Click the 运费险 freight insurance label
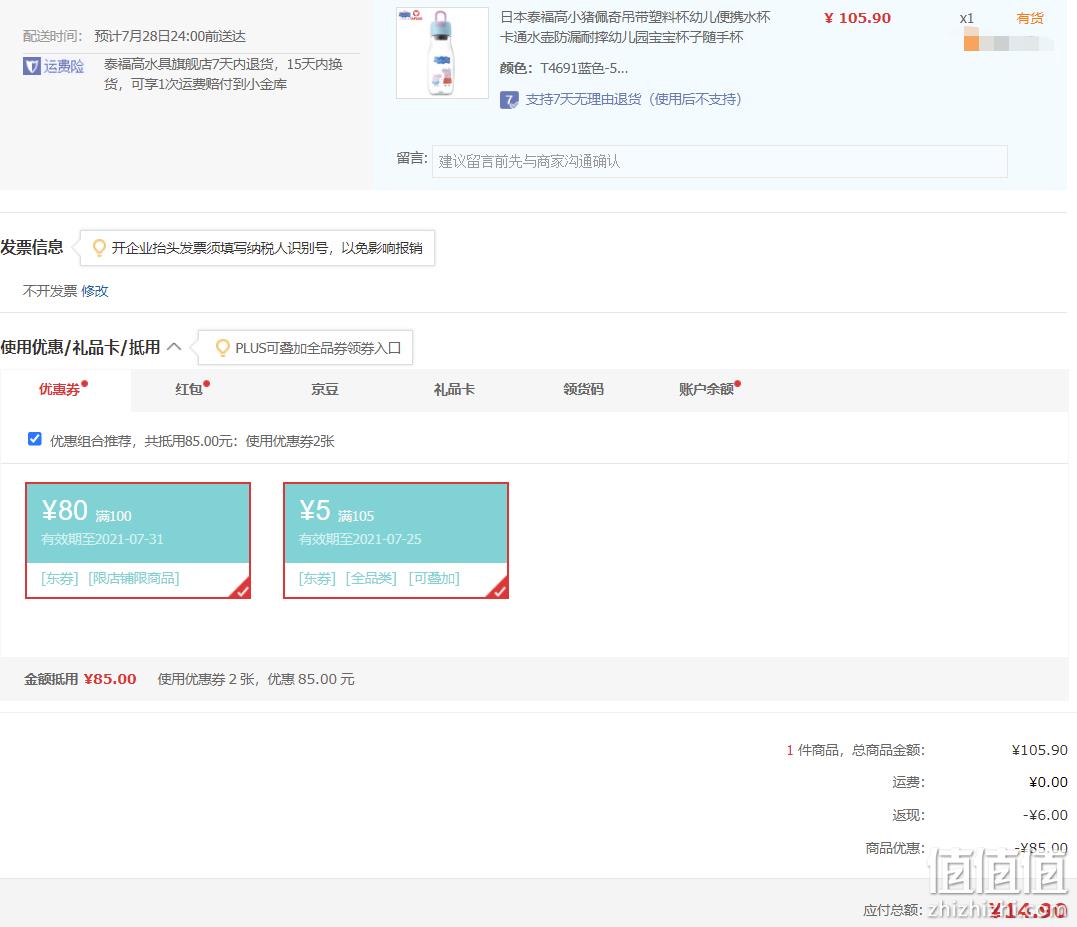Viewport: 1077px width, 927px height. 64,67
